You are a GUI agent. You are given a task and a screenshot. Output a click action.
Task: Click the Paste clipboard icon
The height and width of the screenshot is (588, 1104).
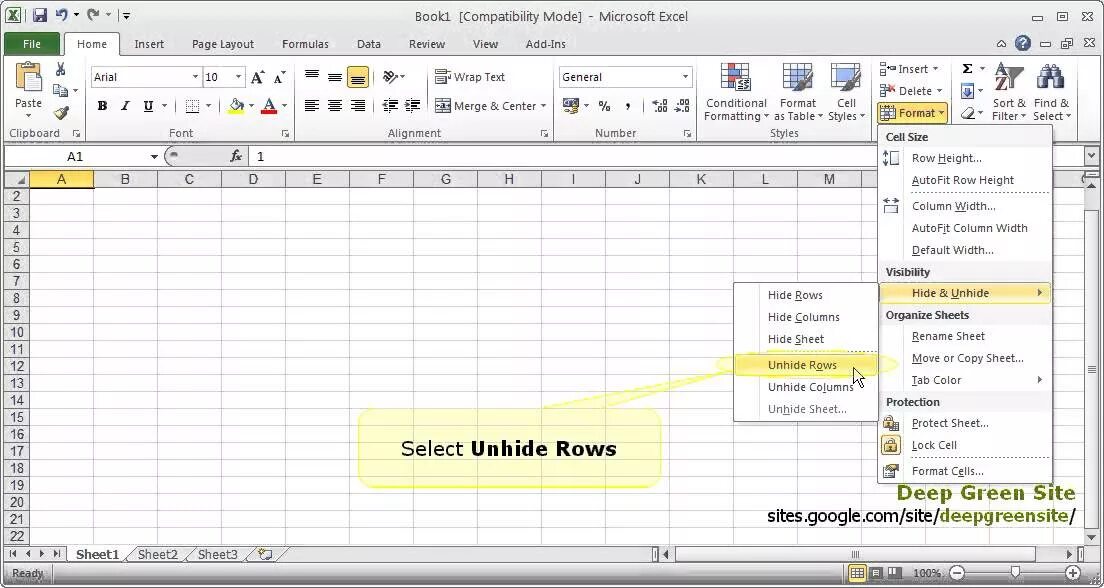pyautogui.click(x=28, y=77)
